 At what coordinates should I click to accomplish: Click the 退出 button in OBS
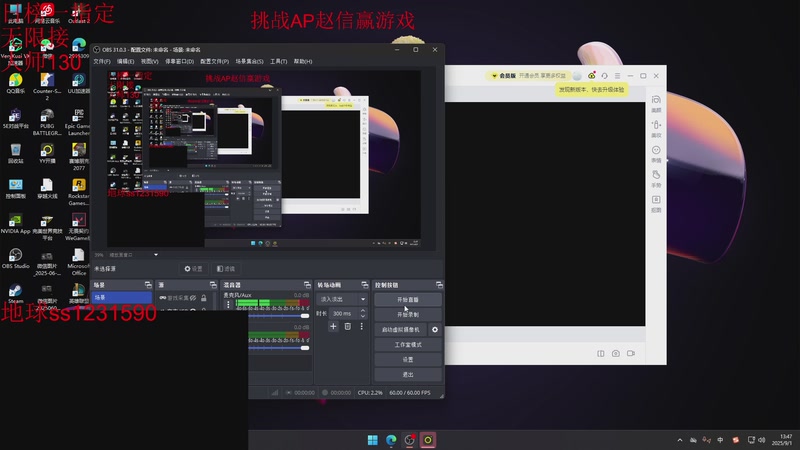[x=408, y=374]
